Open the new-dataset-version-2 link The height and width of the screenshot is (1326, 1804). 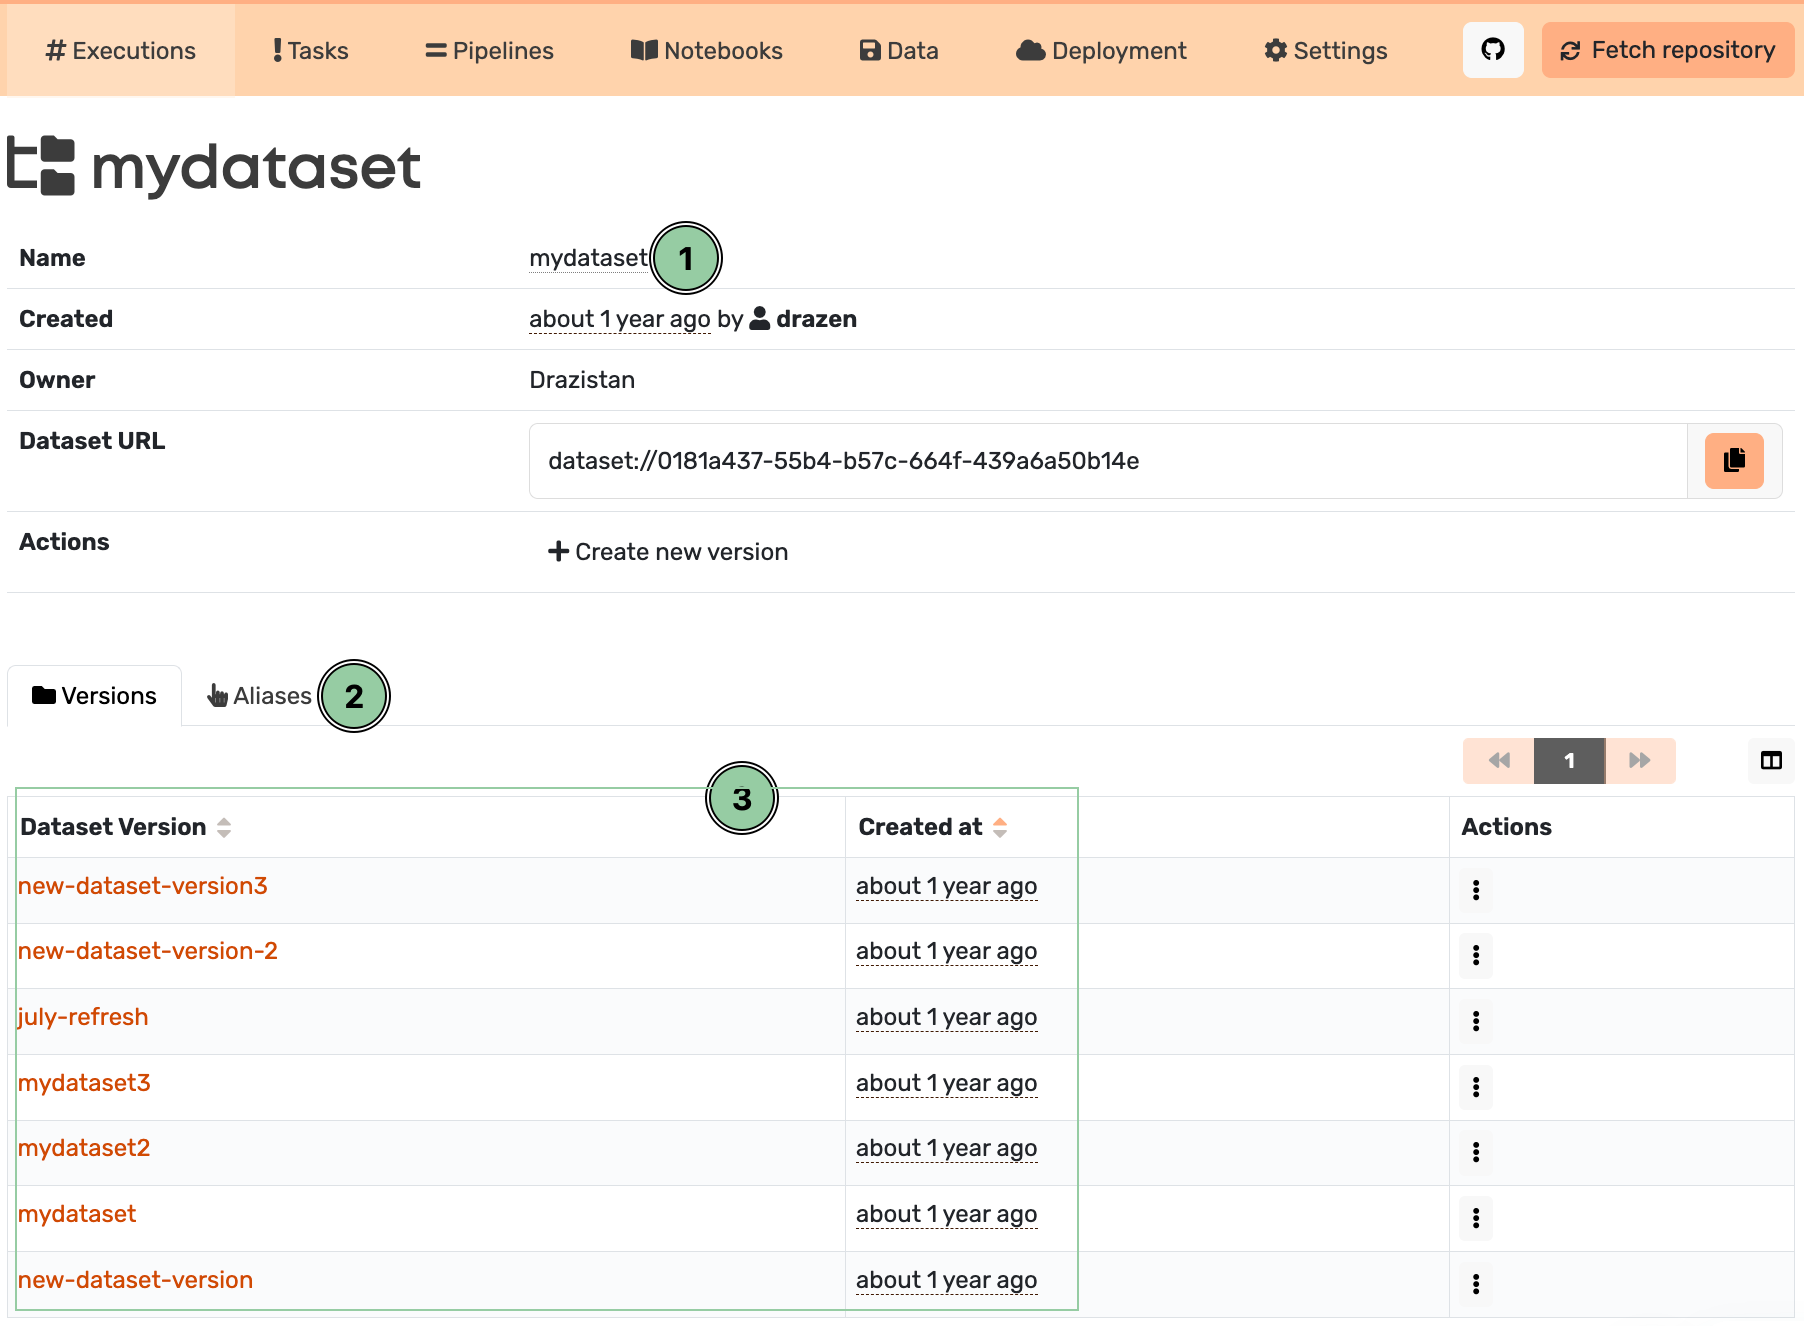148,951
